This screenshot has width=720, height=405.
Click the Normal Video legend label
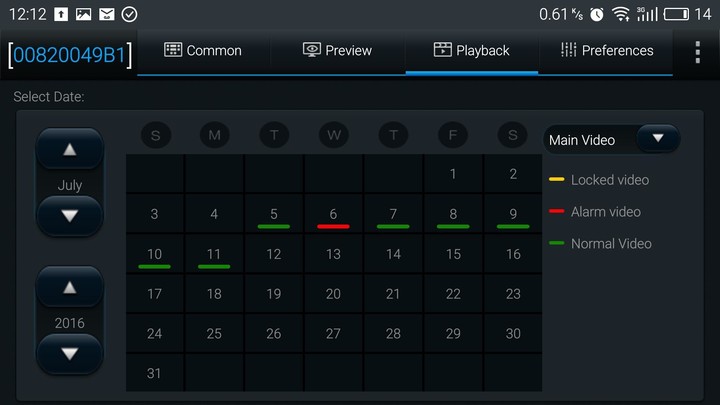click(611, 244)
